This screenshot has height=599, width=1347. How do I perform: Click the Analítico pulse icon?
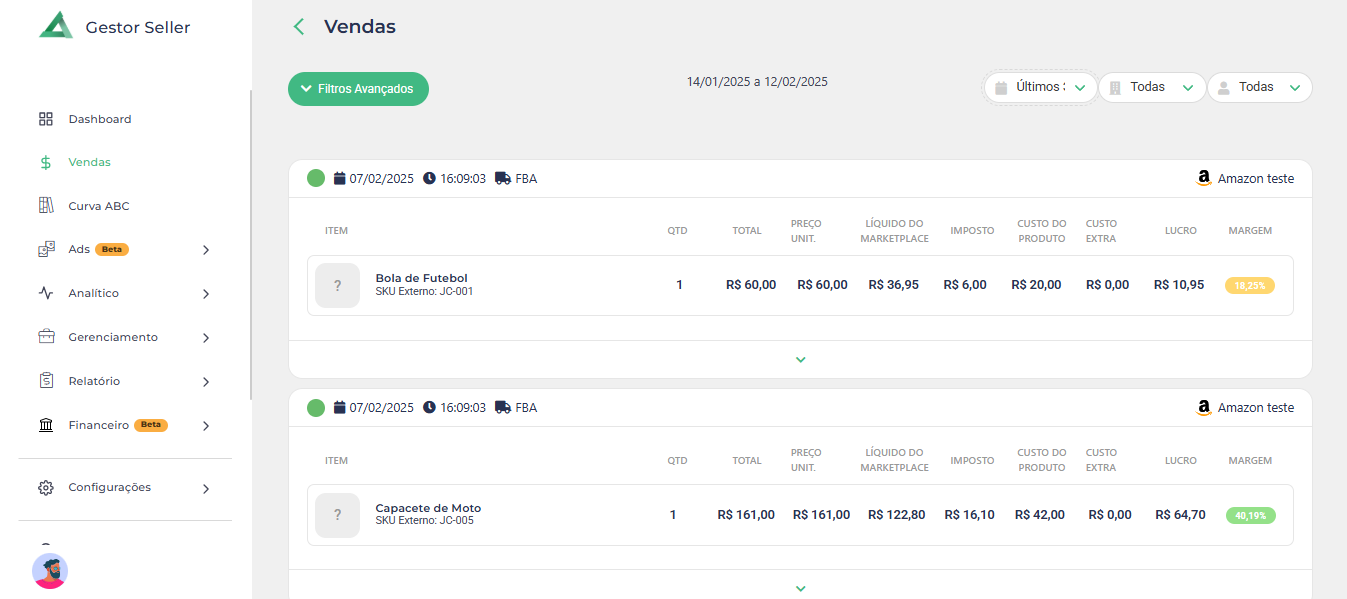pyautogui.click(x=46, y=293)
